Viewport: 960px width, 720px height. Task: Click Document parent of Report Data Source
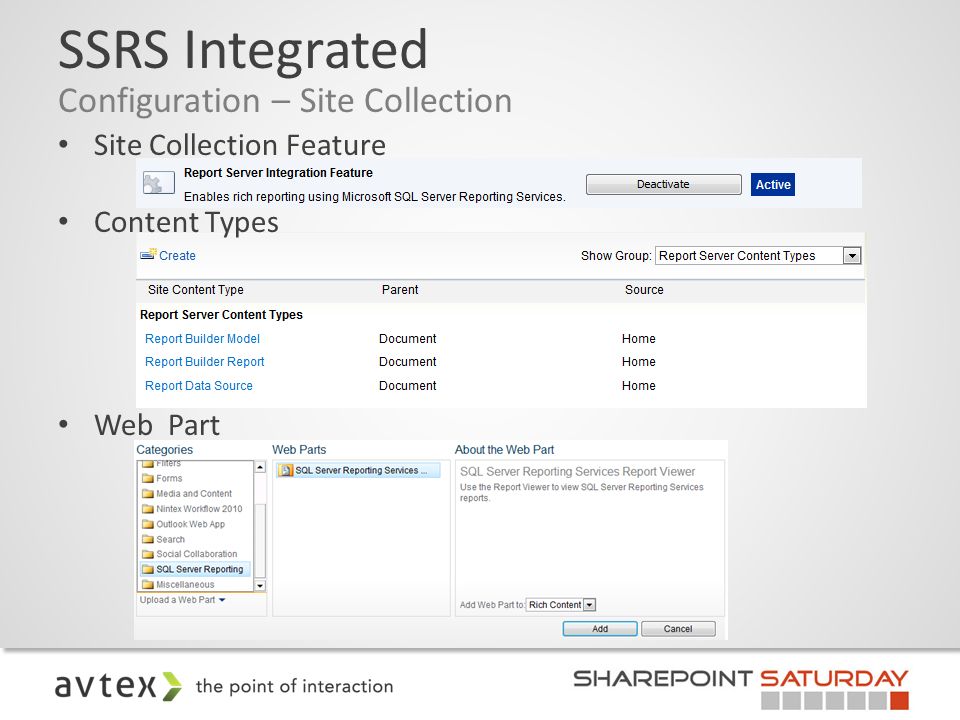click(408, 386)
